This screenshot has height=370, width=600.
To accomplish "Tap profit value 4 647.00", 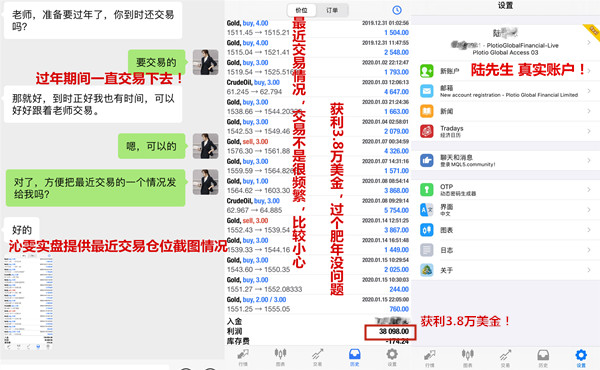I will 396,91.
